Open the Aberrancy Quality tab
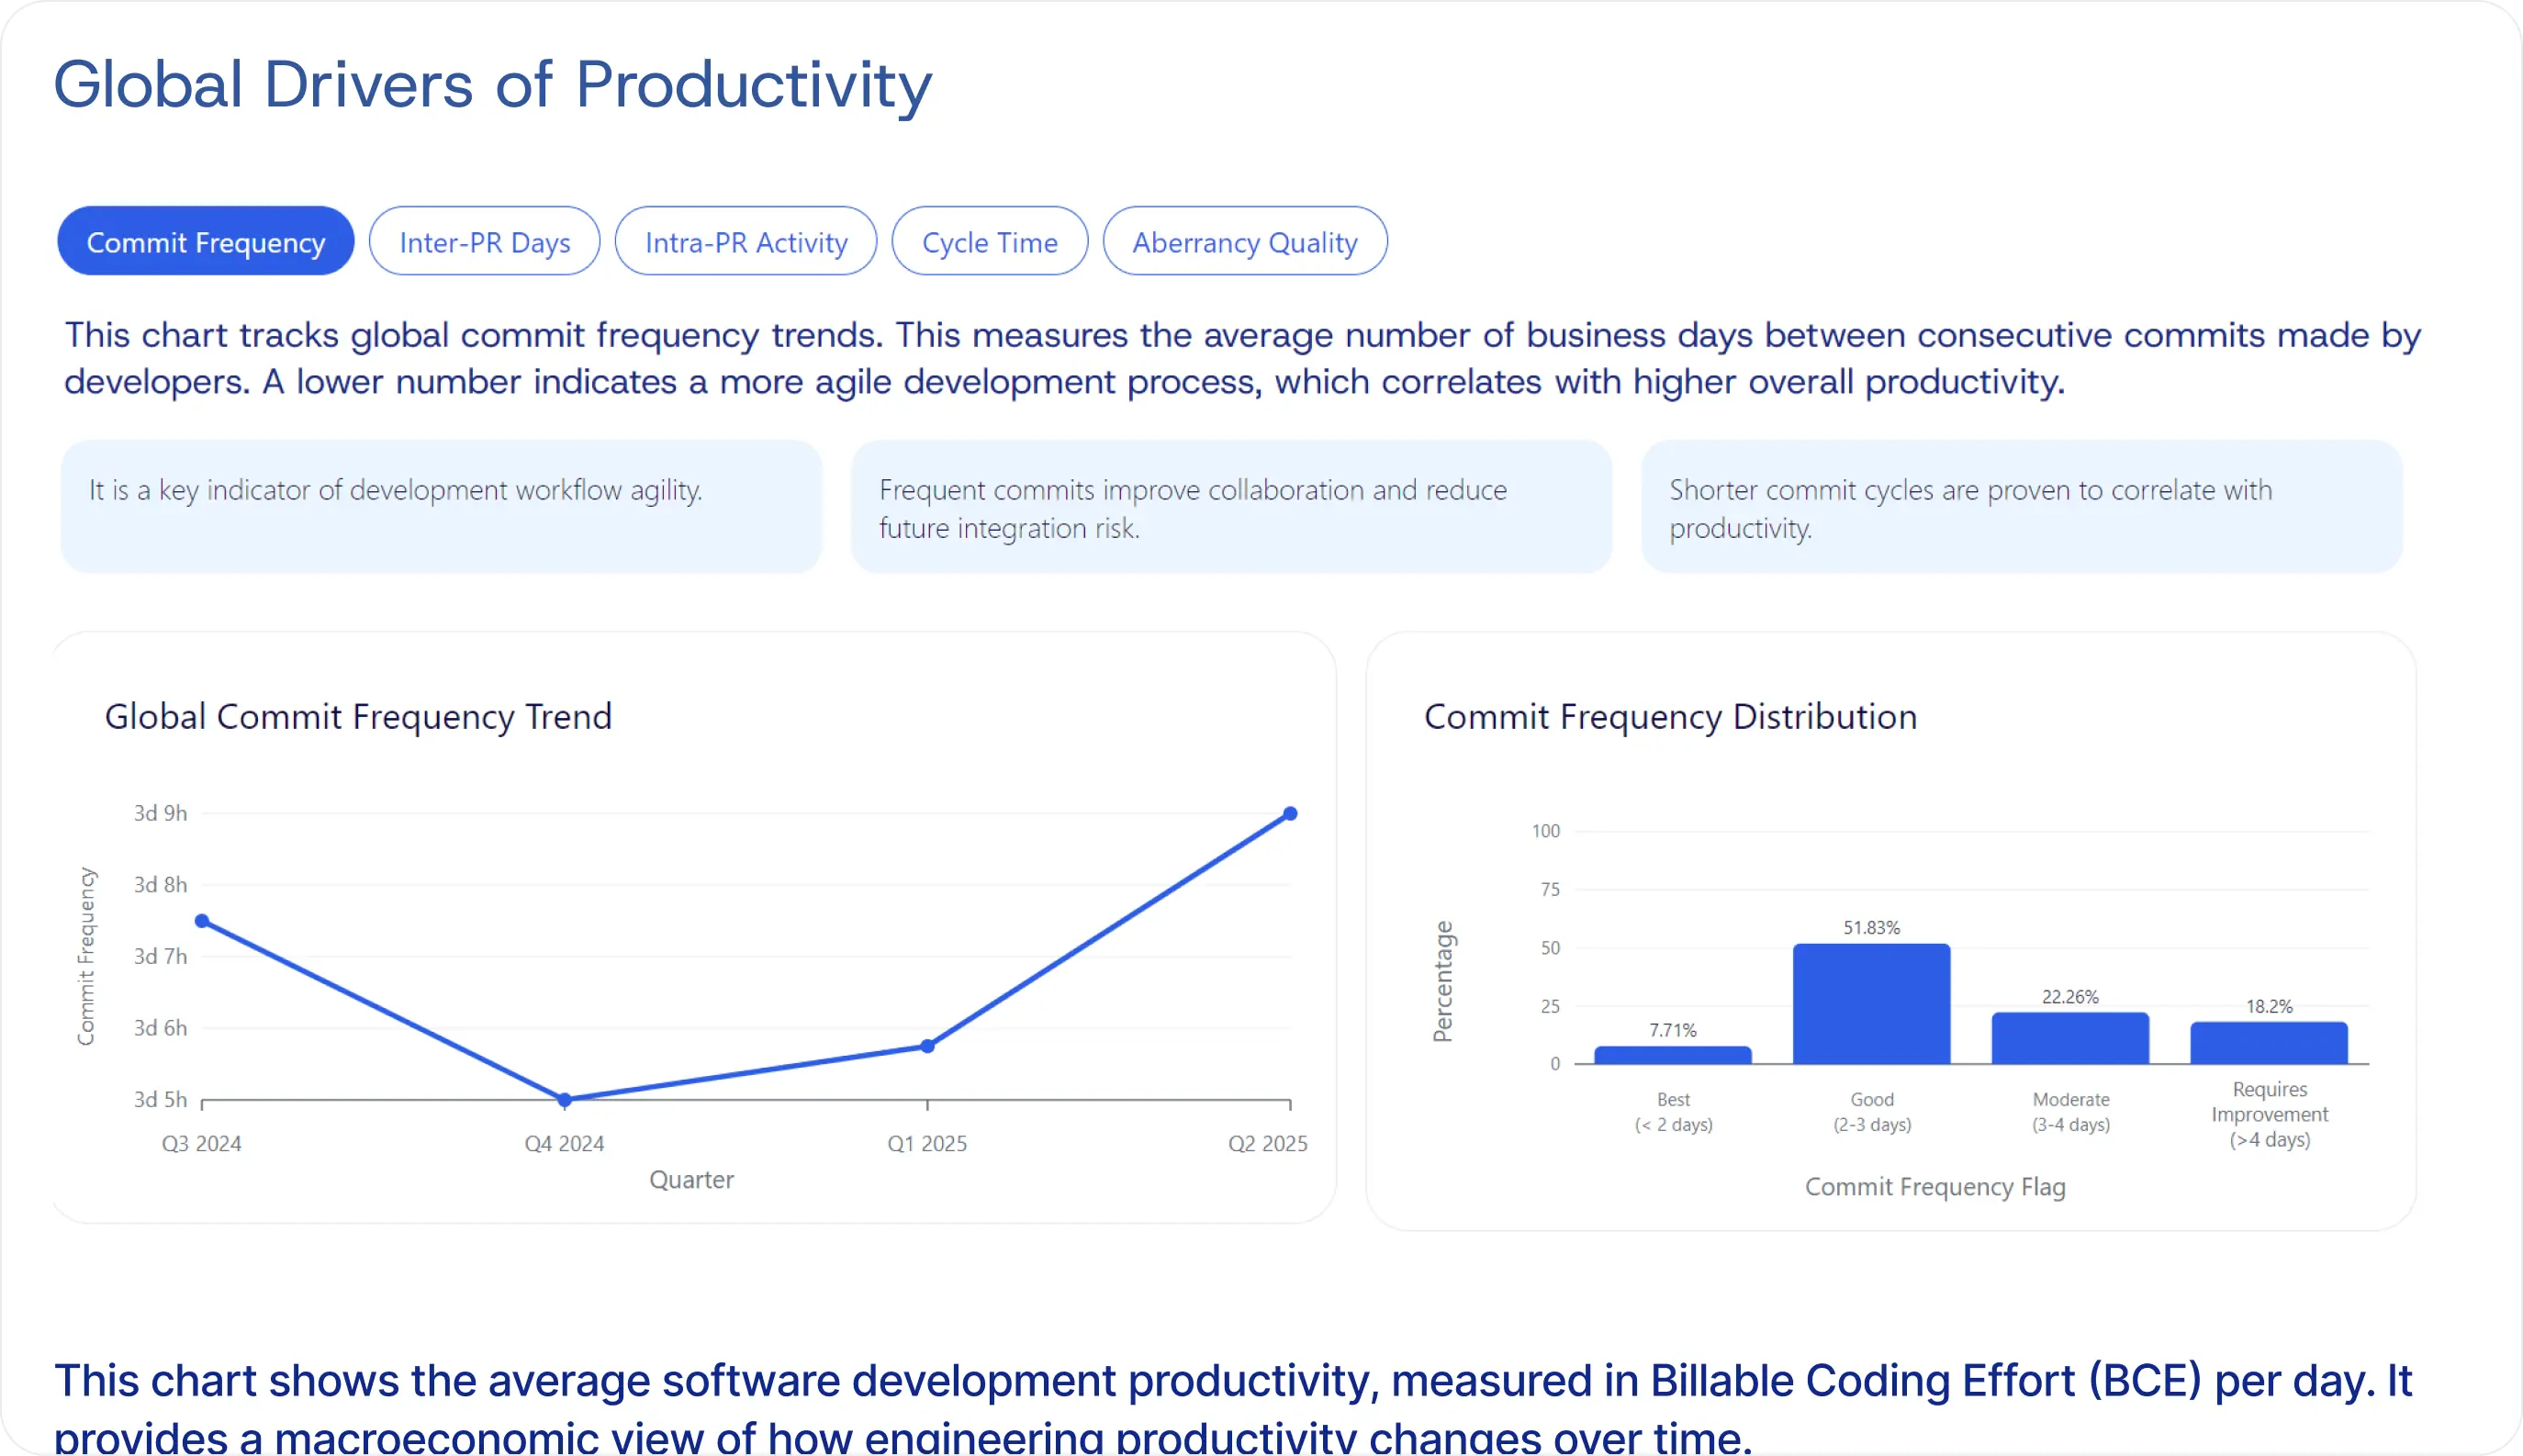The height and width of the screenshot is (1456, 2523). [1245, 242]
